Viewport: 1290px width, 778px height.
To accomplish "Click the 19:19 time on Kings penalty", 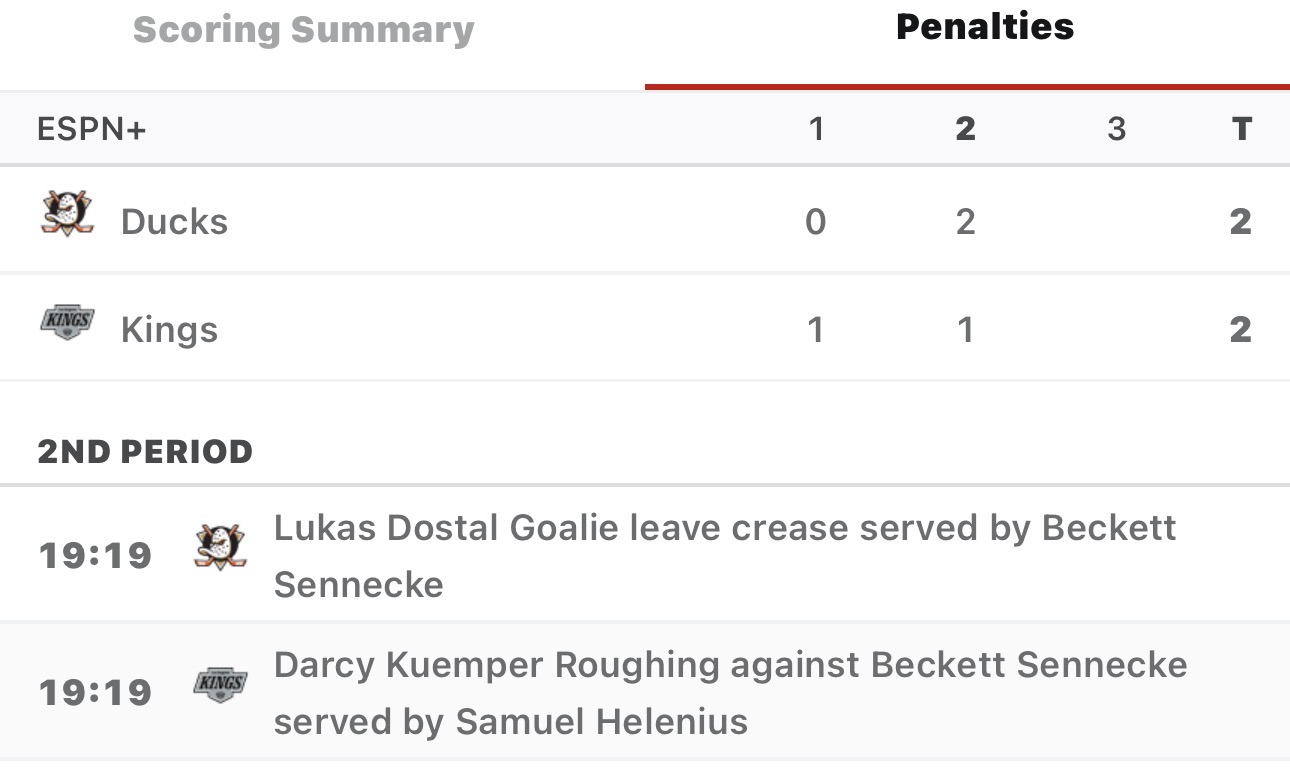I will [95, 692].
